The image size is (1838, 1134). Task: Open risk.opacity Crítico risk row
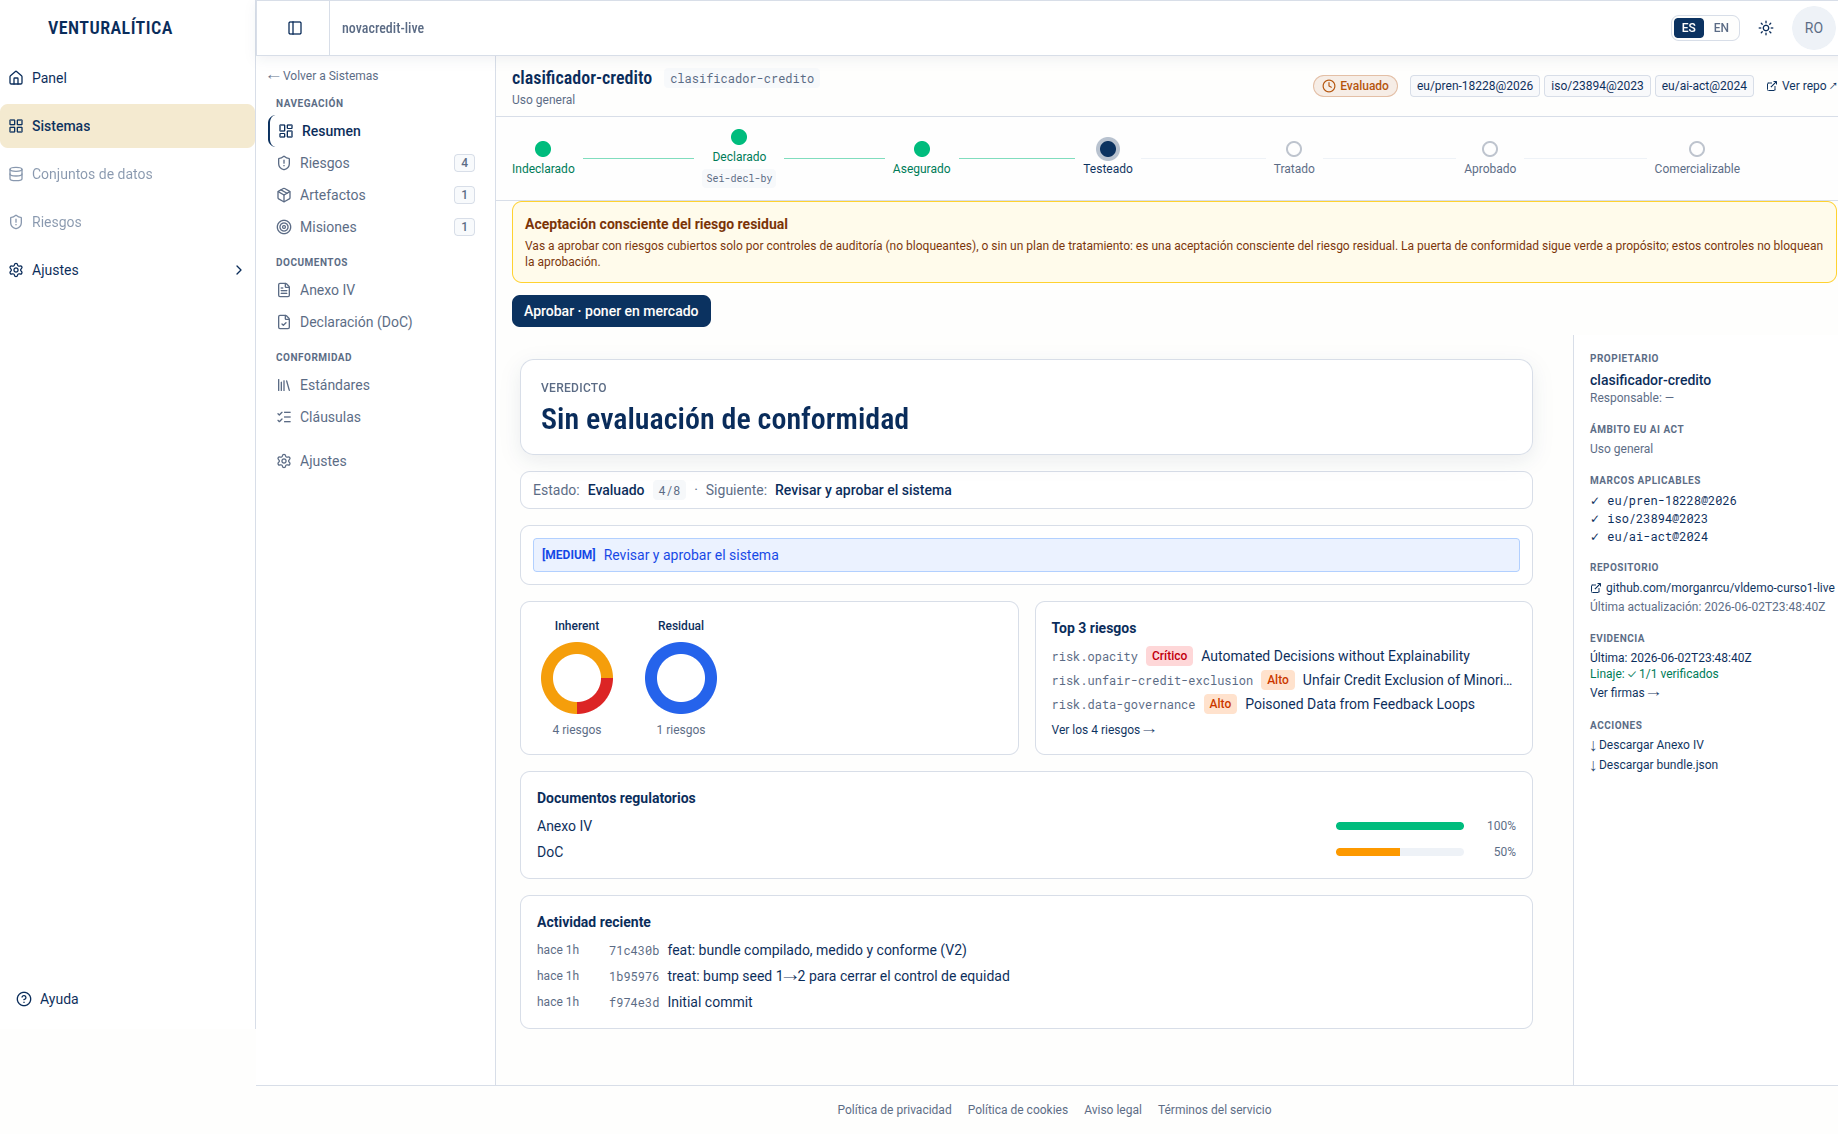point(1283,656)
